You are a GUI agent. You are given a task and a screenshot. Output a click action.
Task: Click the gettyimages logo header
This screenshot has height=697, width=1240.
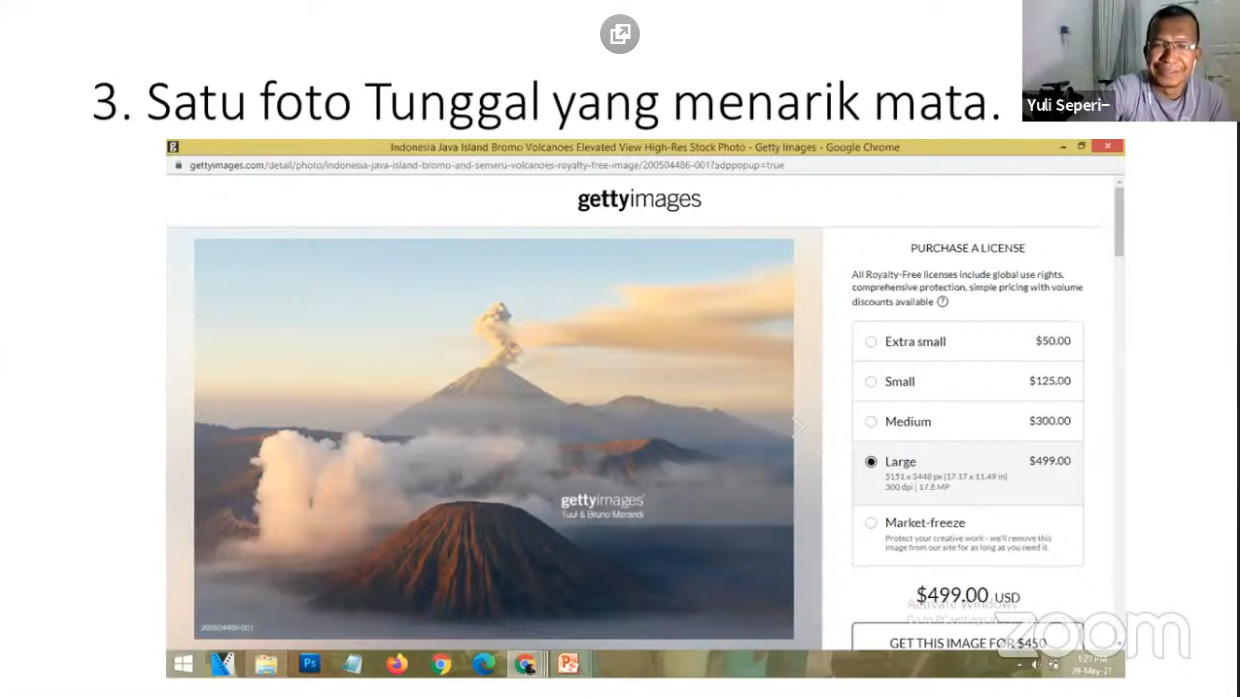point(639,200)
